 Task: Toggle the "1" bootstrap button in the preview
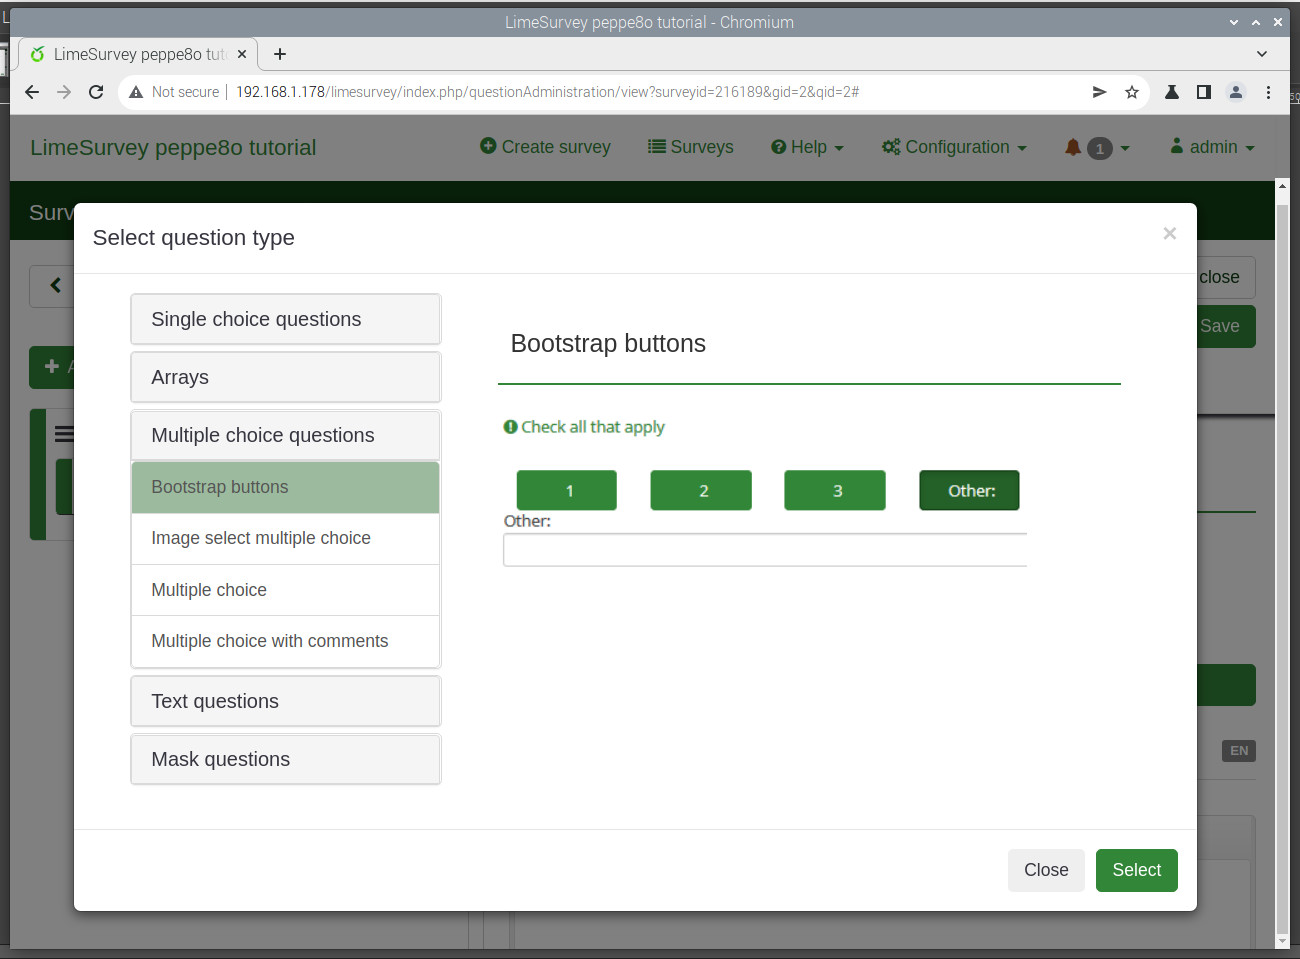566,490
